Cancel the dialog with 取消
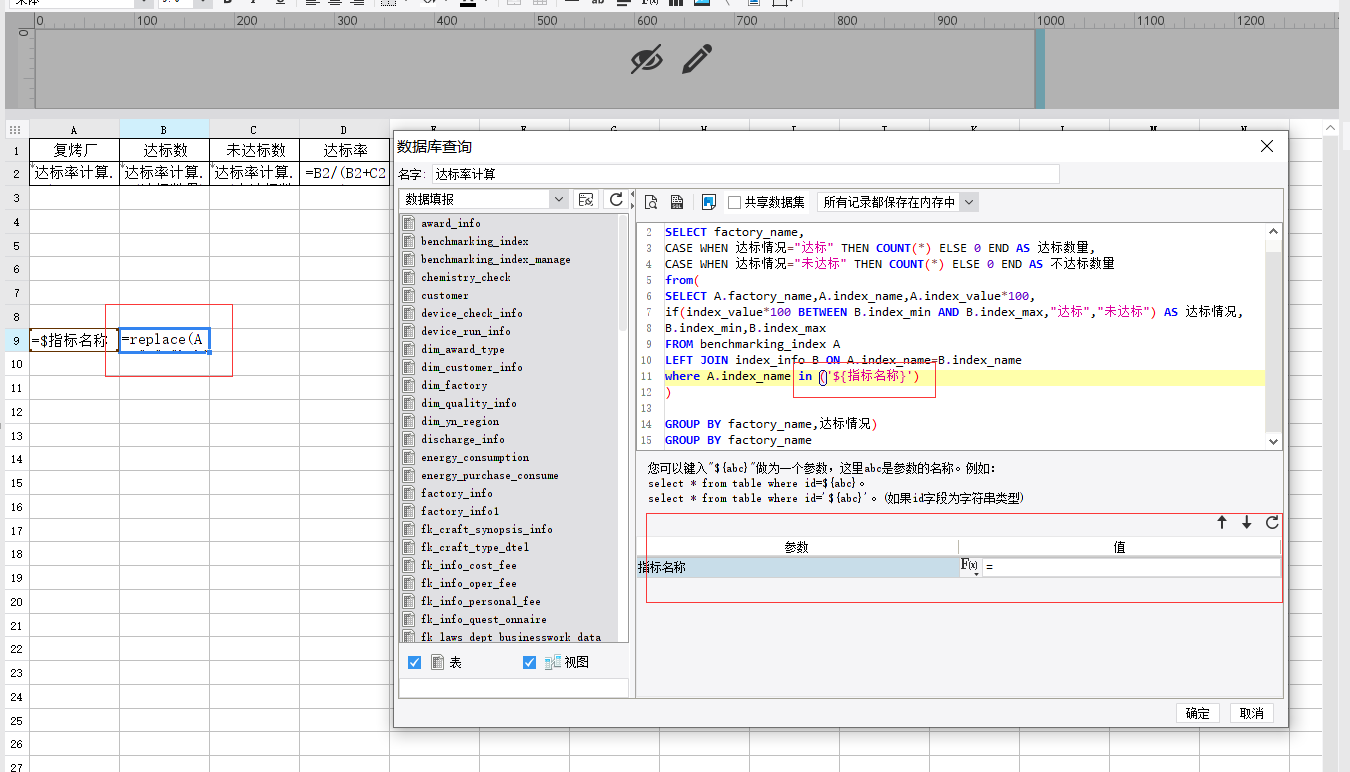1350x772 pixels. (x=1252, y=713)
